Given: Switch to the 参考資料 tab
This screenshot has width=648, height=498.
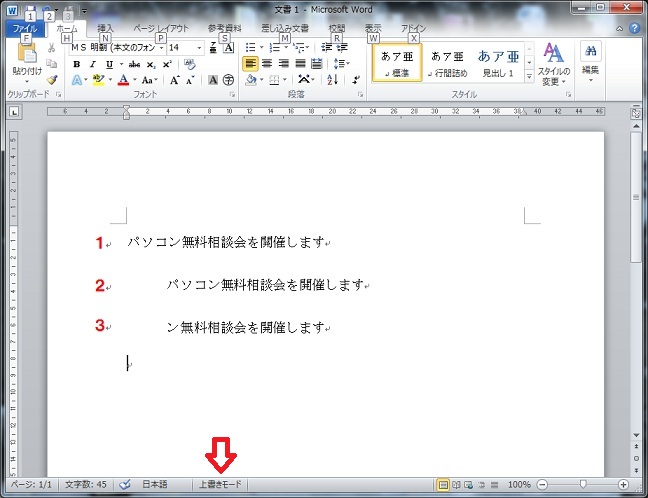Looking at the screenshot, I should (224, 29).
